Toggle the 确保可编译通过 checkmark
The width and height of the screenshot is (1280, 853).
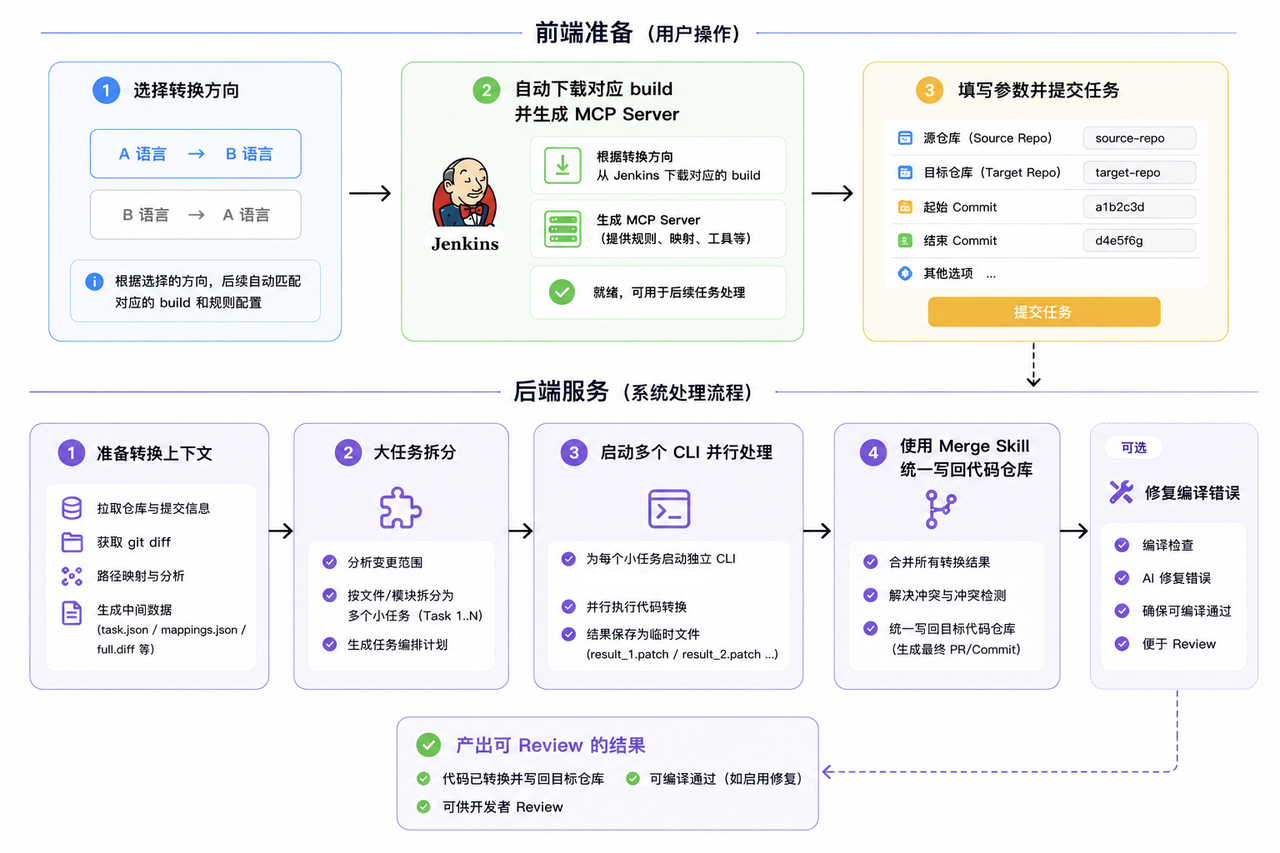point(1122,611)
